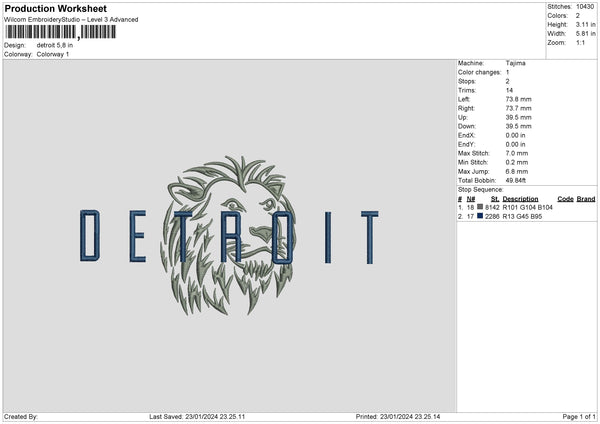Click the letter D in DETROIT
Image resolution: width=600 pixels, height=424 pixels.
(90, 236)
